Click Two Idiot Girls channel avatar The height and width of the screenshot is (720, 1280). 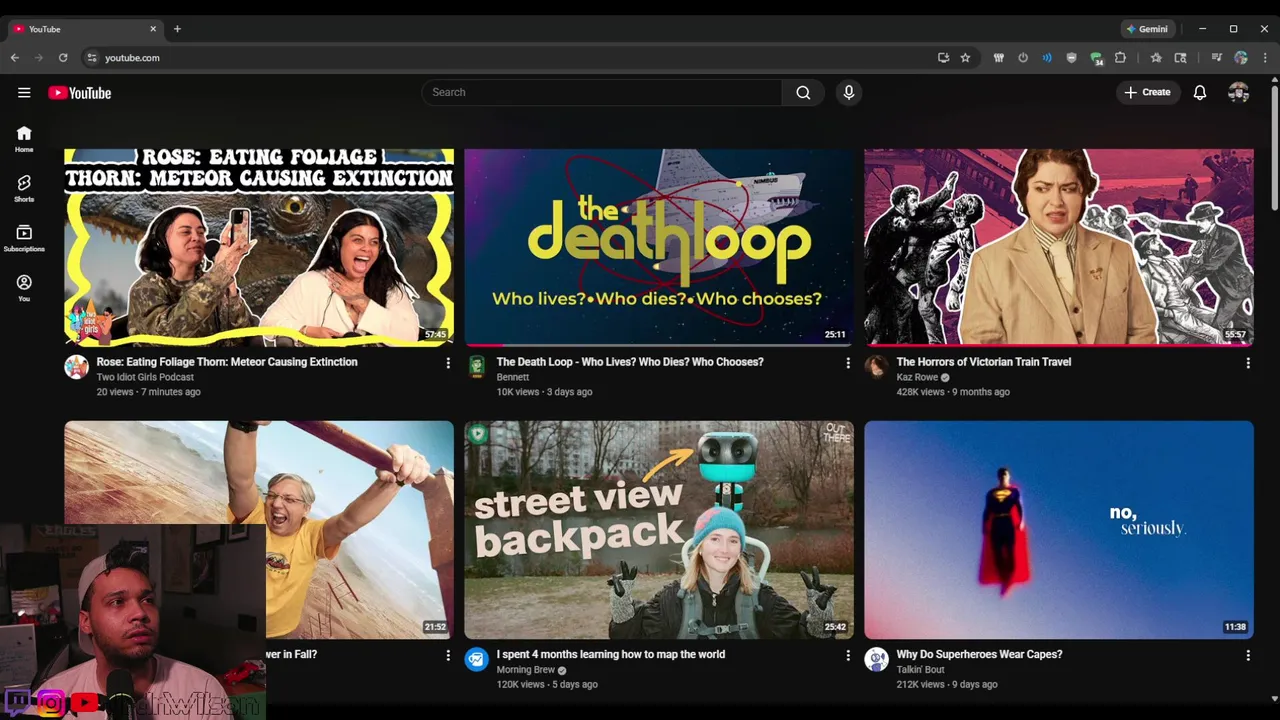[77, 367]
